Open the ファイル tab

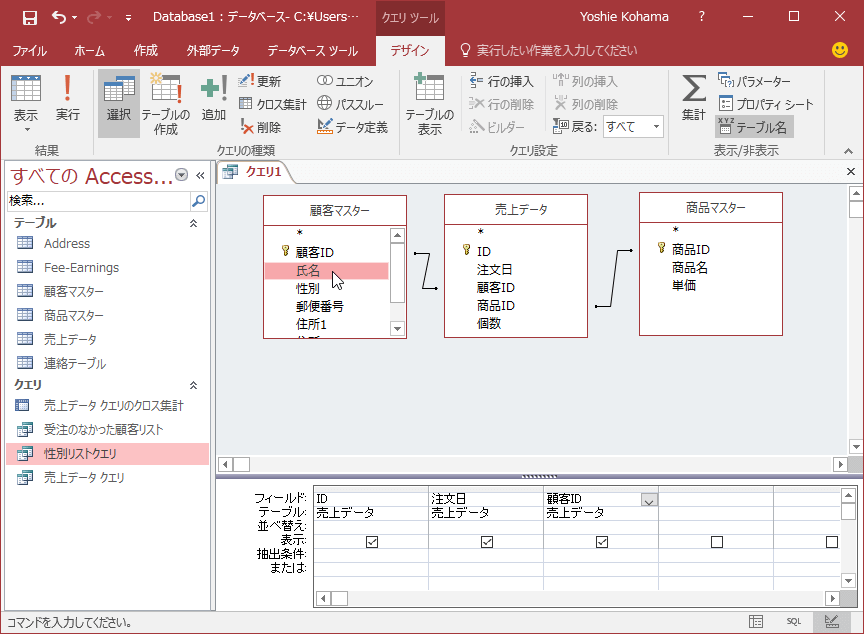coord(29,51)
